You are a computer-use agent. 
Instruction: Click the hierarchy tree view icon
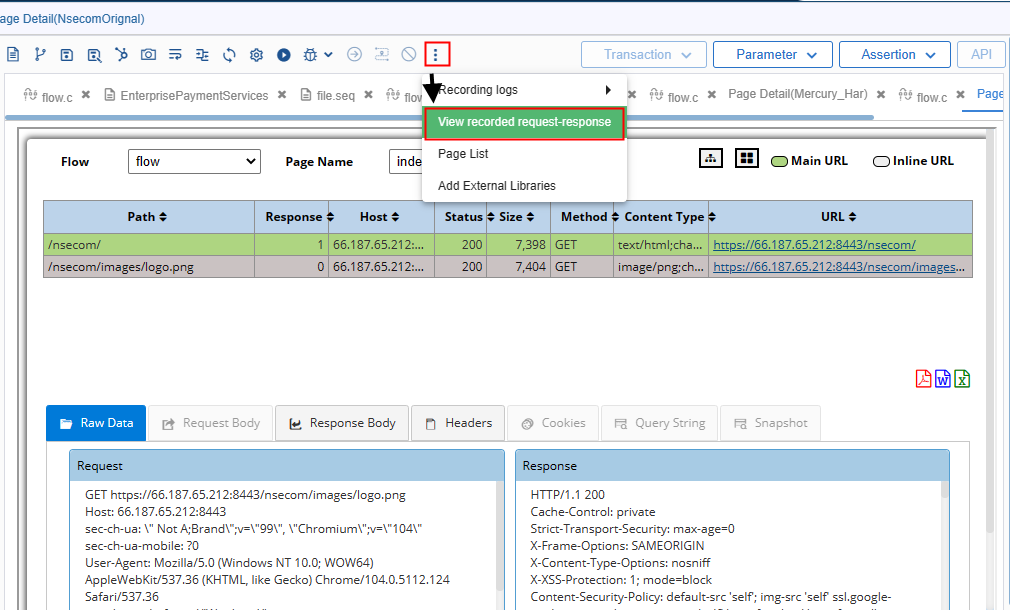(x=710, y=158)
